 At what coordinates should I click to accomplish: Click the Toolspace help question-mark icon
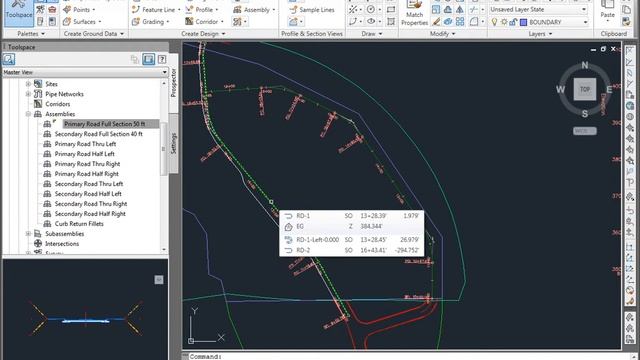(162, 59)
